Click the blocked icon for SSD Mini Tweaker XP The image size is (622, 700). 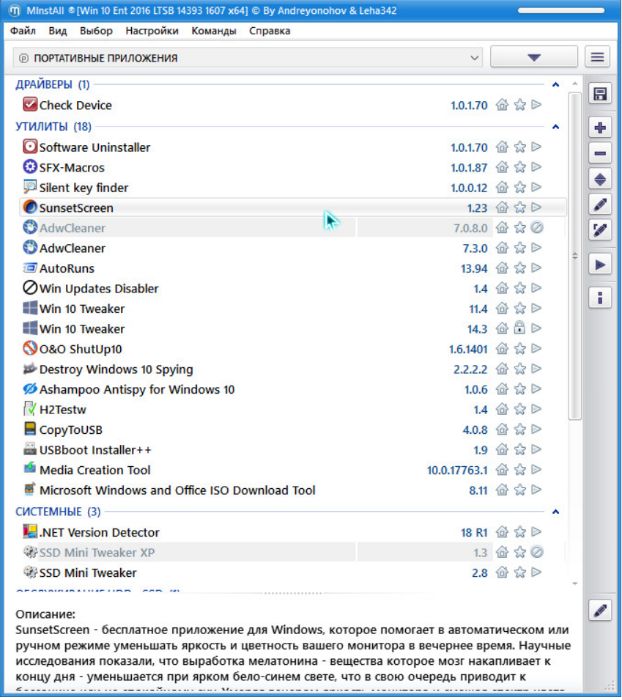tap(537, 552)
